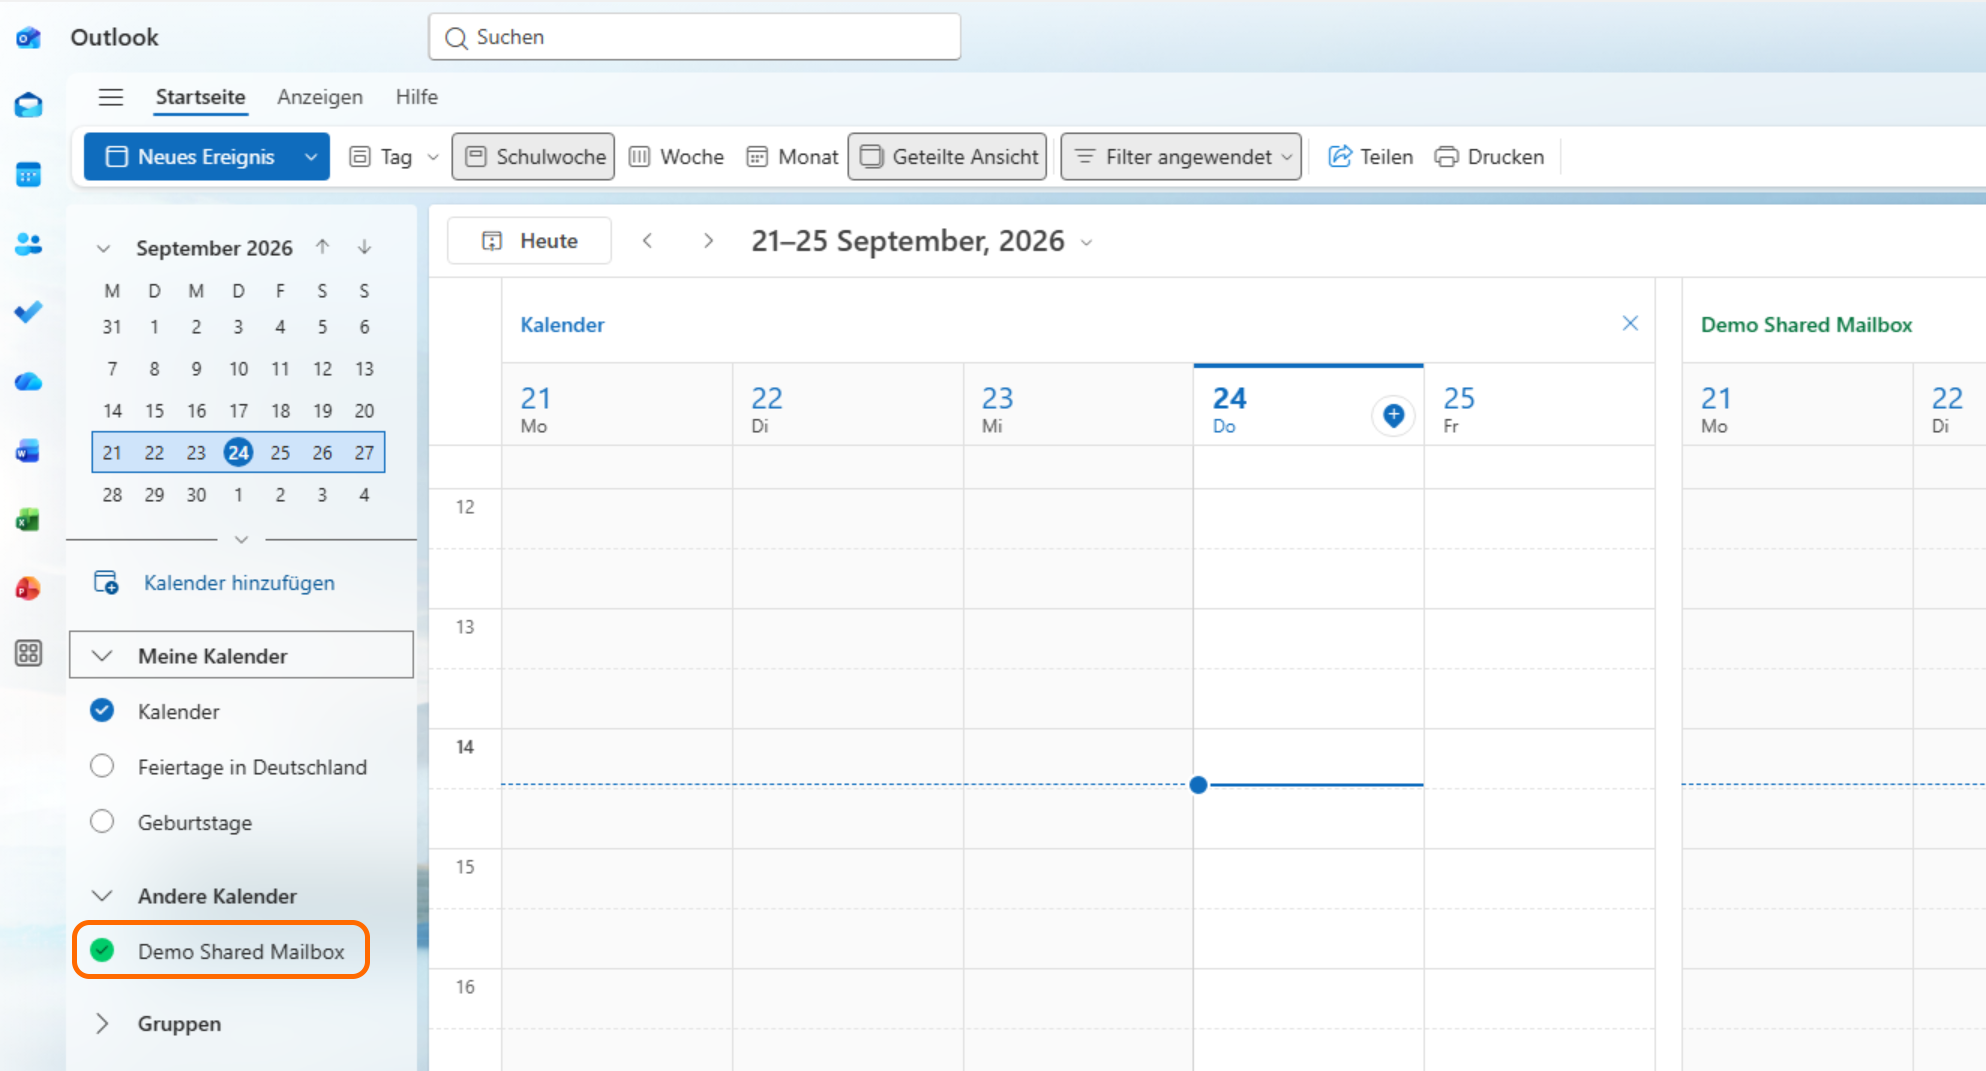Enable the Geburtstage calendar
This screenshot has height=1071, width=1986.
tap(102, 822)
